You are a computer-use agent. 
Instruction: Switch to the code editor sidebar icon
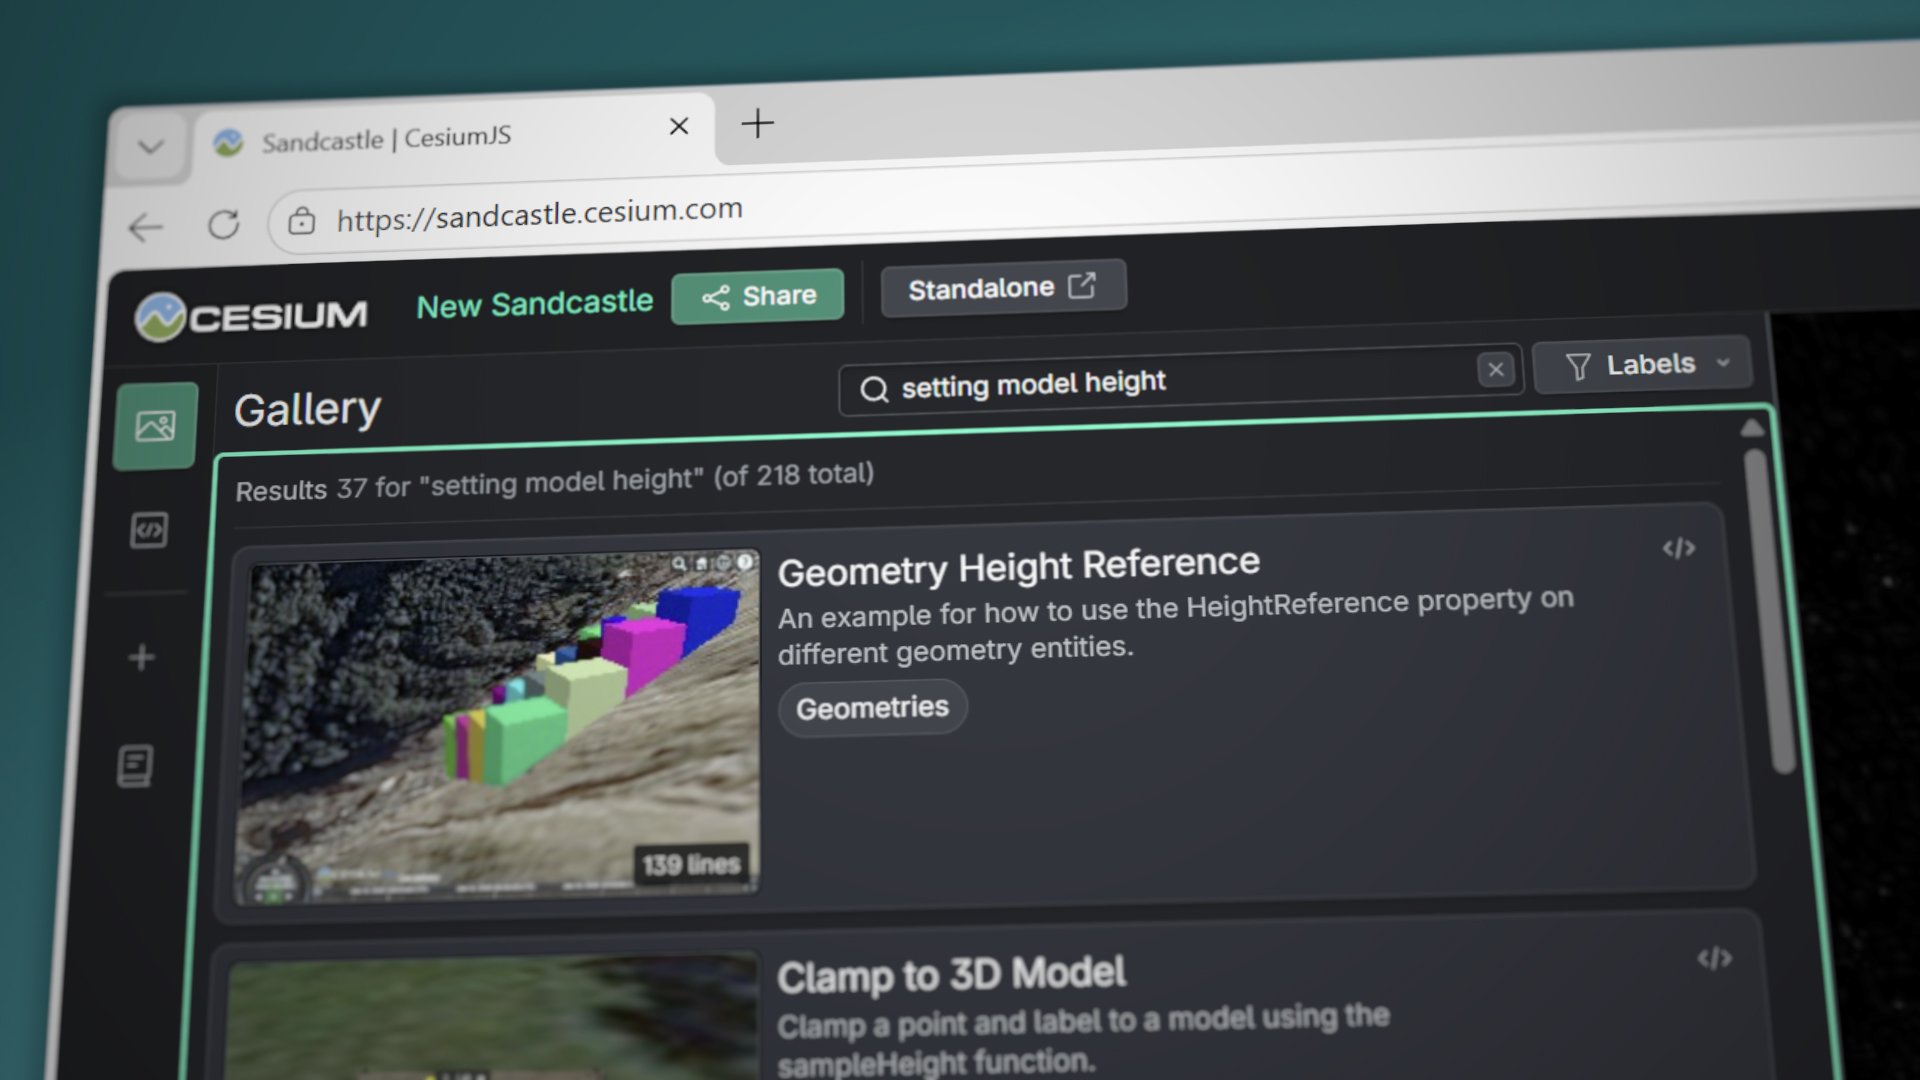click(x=148, y=531)
